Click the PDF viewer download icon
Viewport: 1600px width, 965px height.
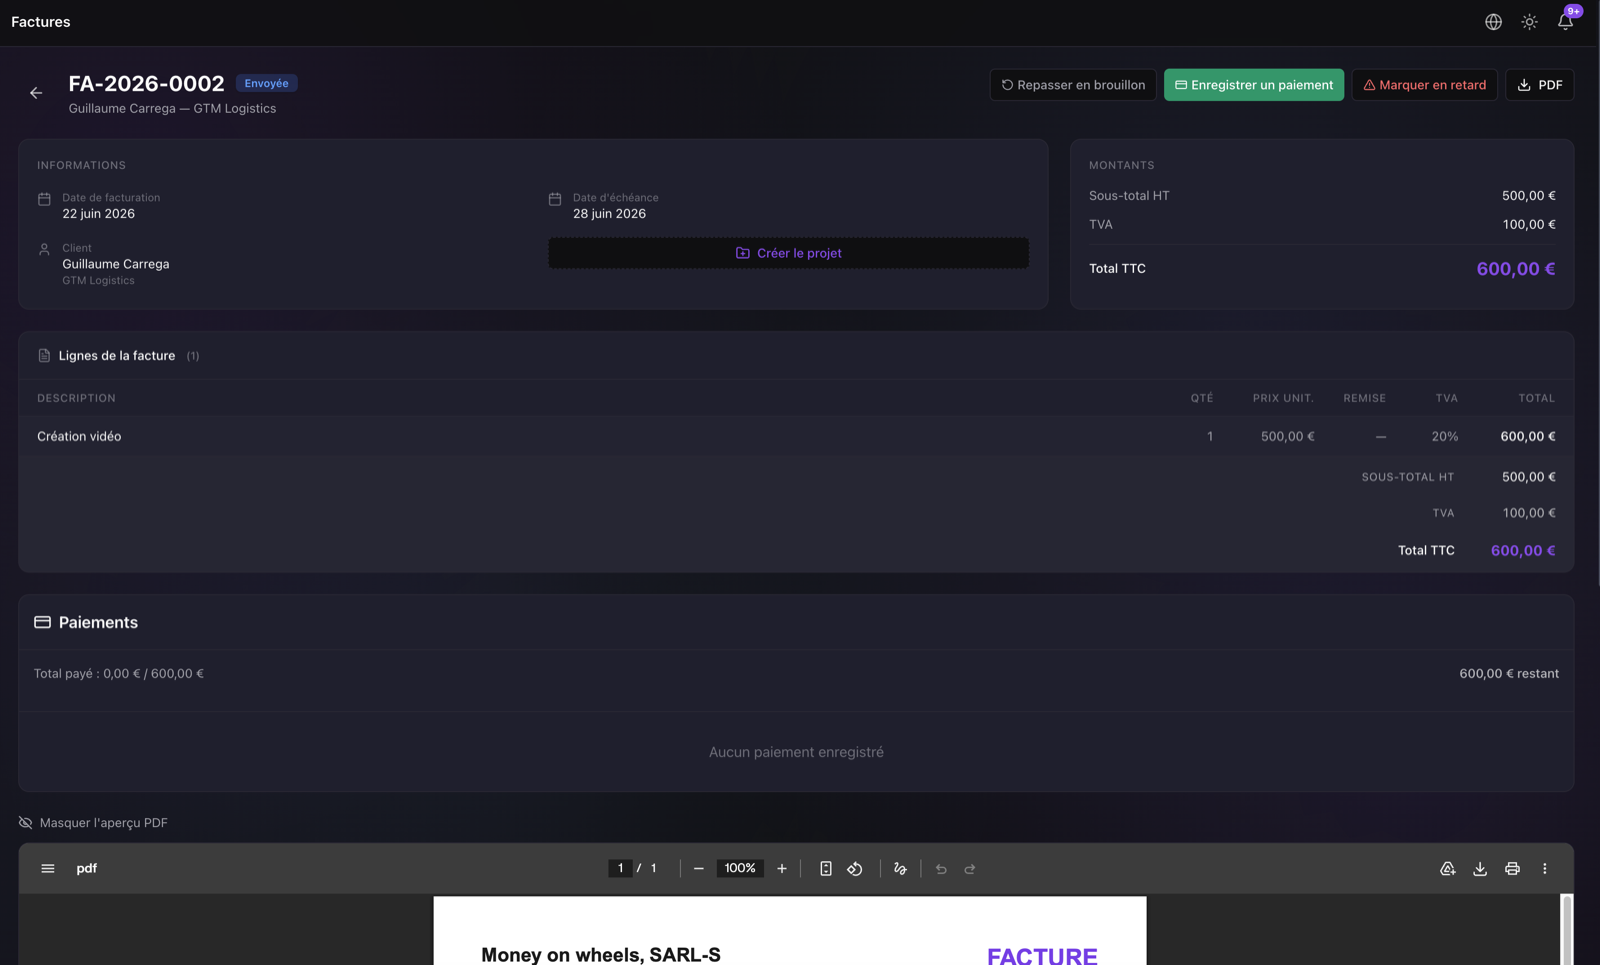(x=1480, y=869)
